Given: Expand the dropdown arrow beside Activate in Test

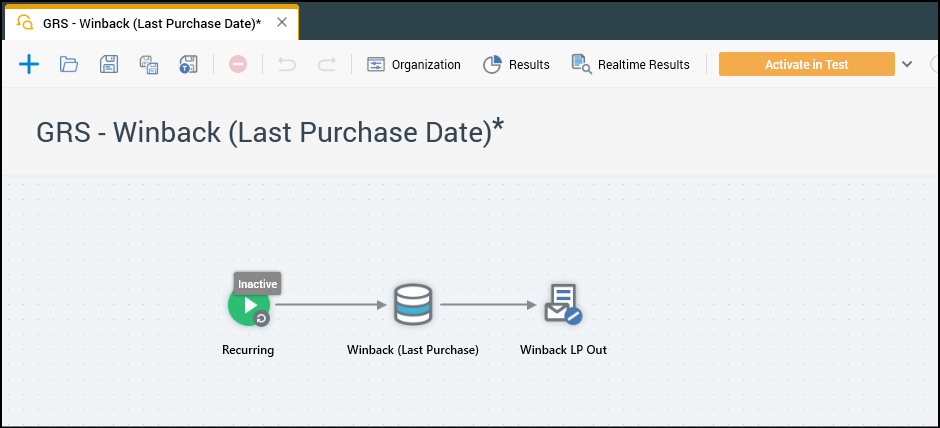Looking at the screenshot, I should [907, 64].
